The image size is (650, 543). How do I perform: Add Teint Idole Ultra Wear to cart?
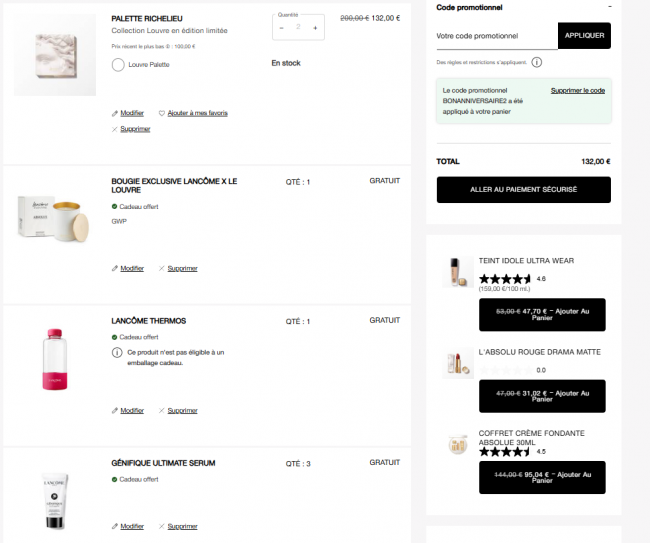pyautogui.click(x=542, y=315)
